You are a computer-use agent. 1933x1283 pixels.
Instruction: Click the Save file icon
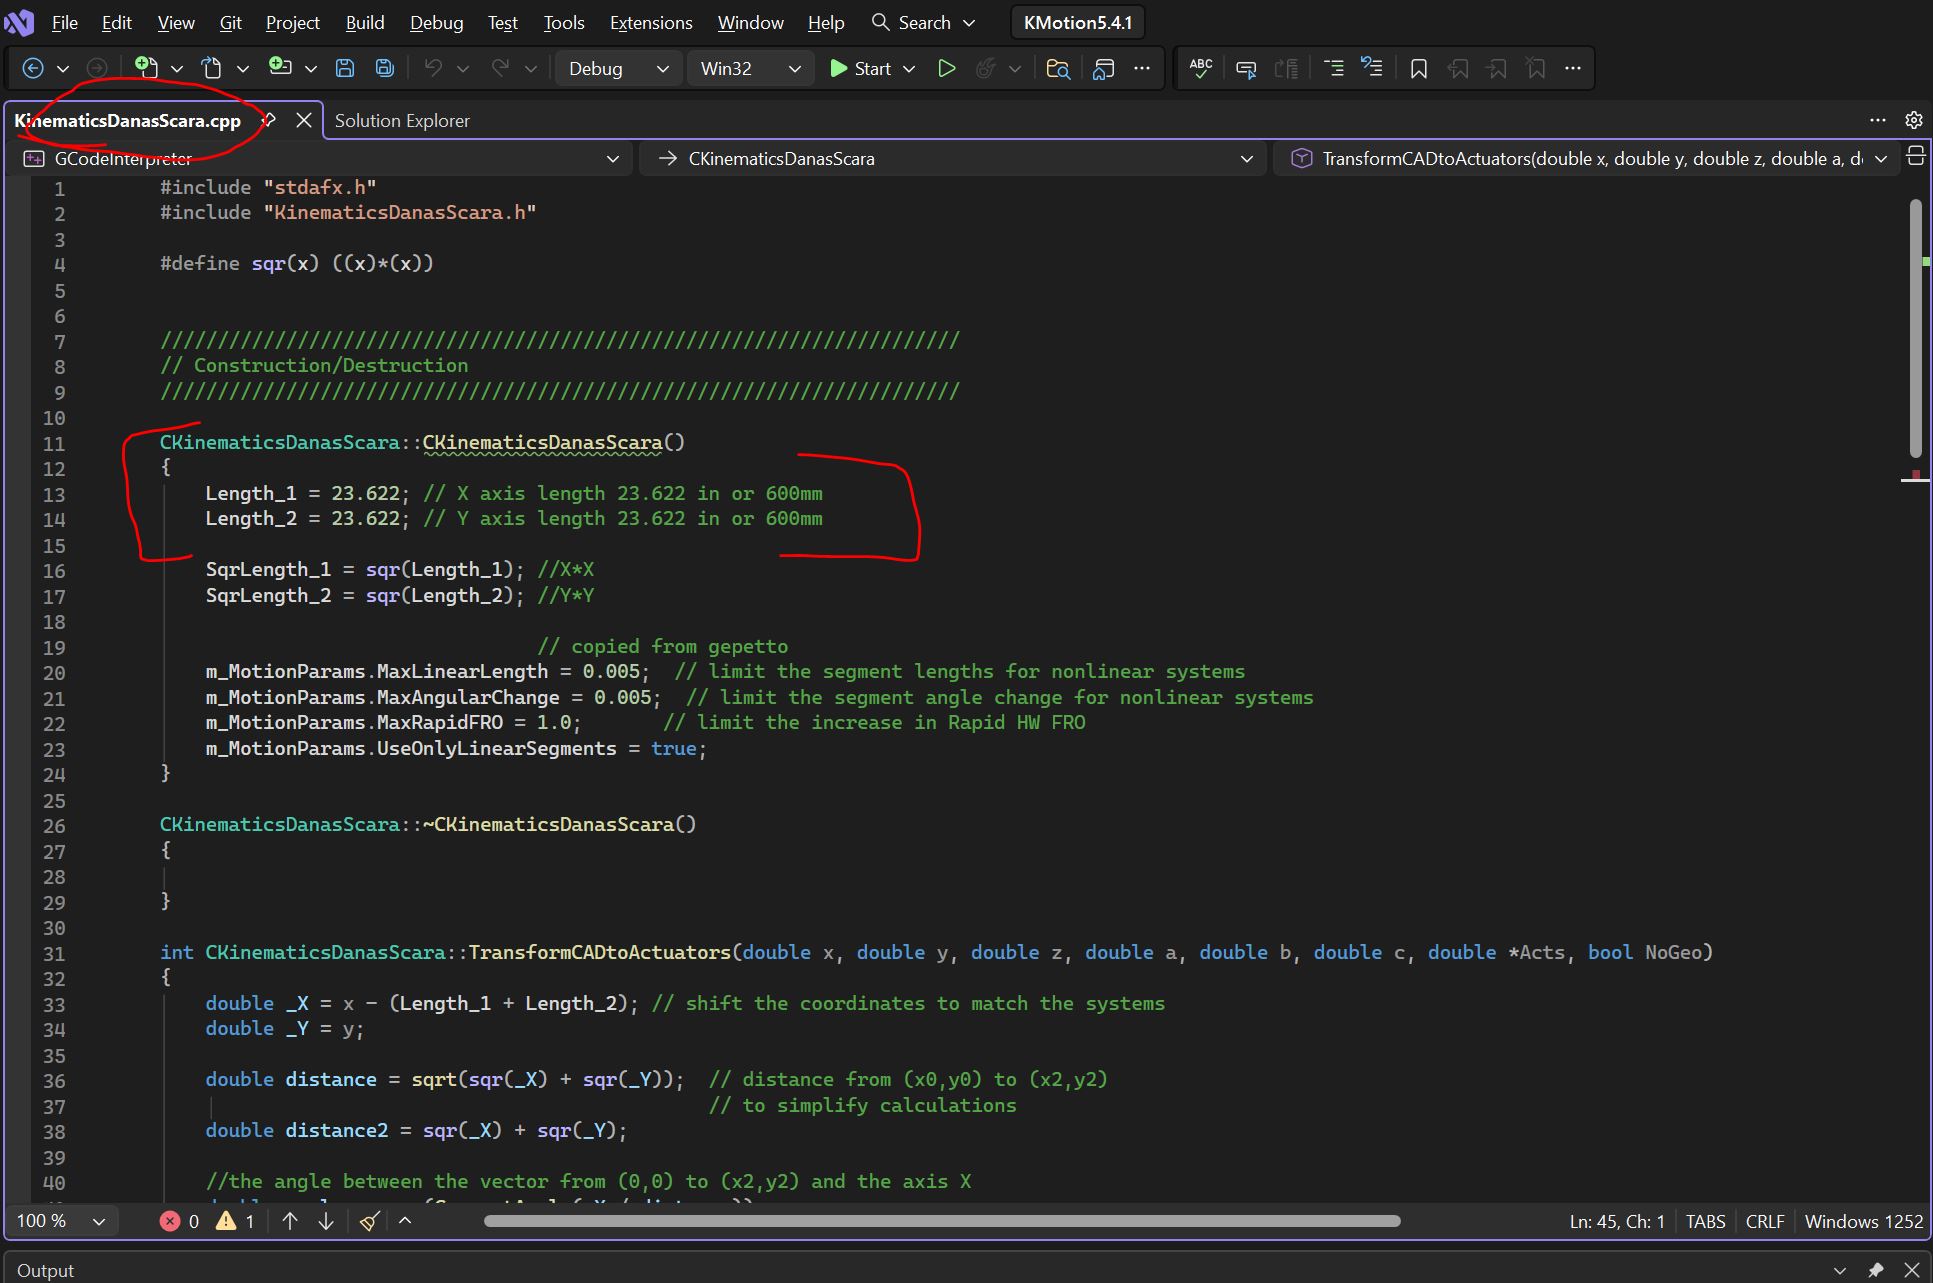pos(345,68)
